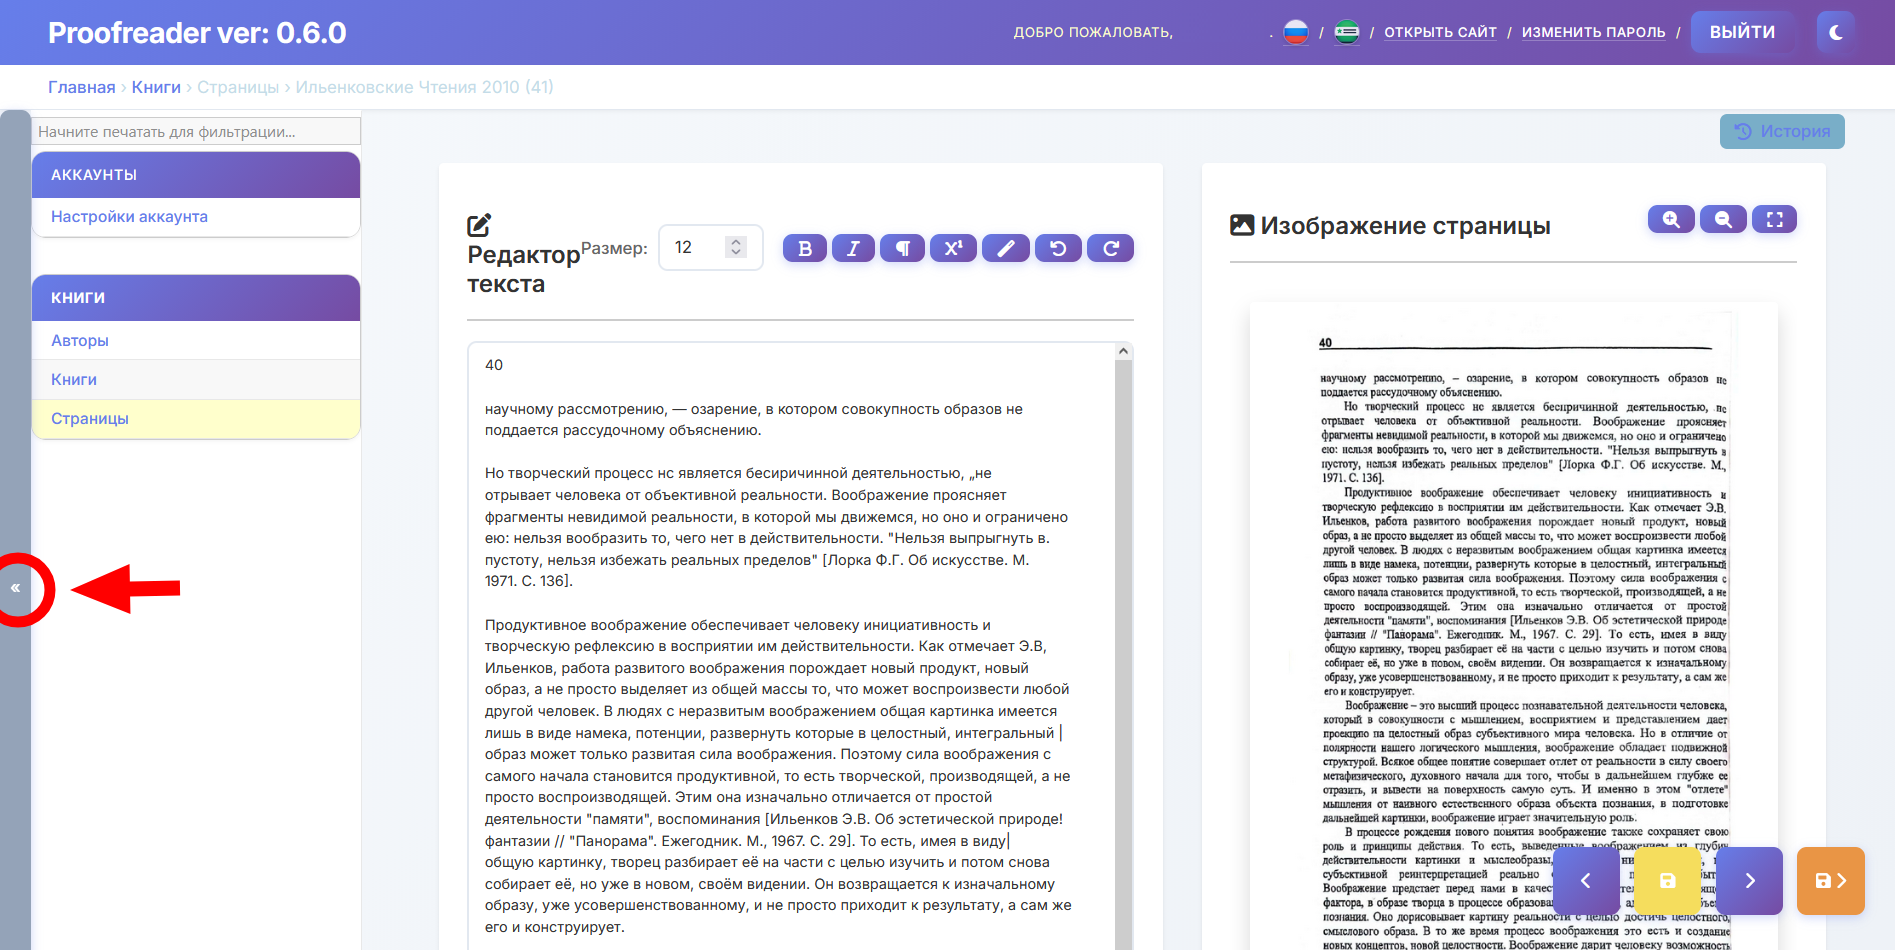Open page image in fullscreen

pyautogui.click(x=1774, y=219)
